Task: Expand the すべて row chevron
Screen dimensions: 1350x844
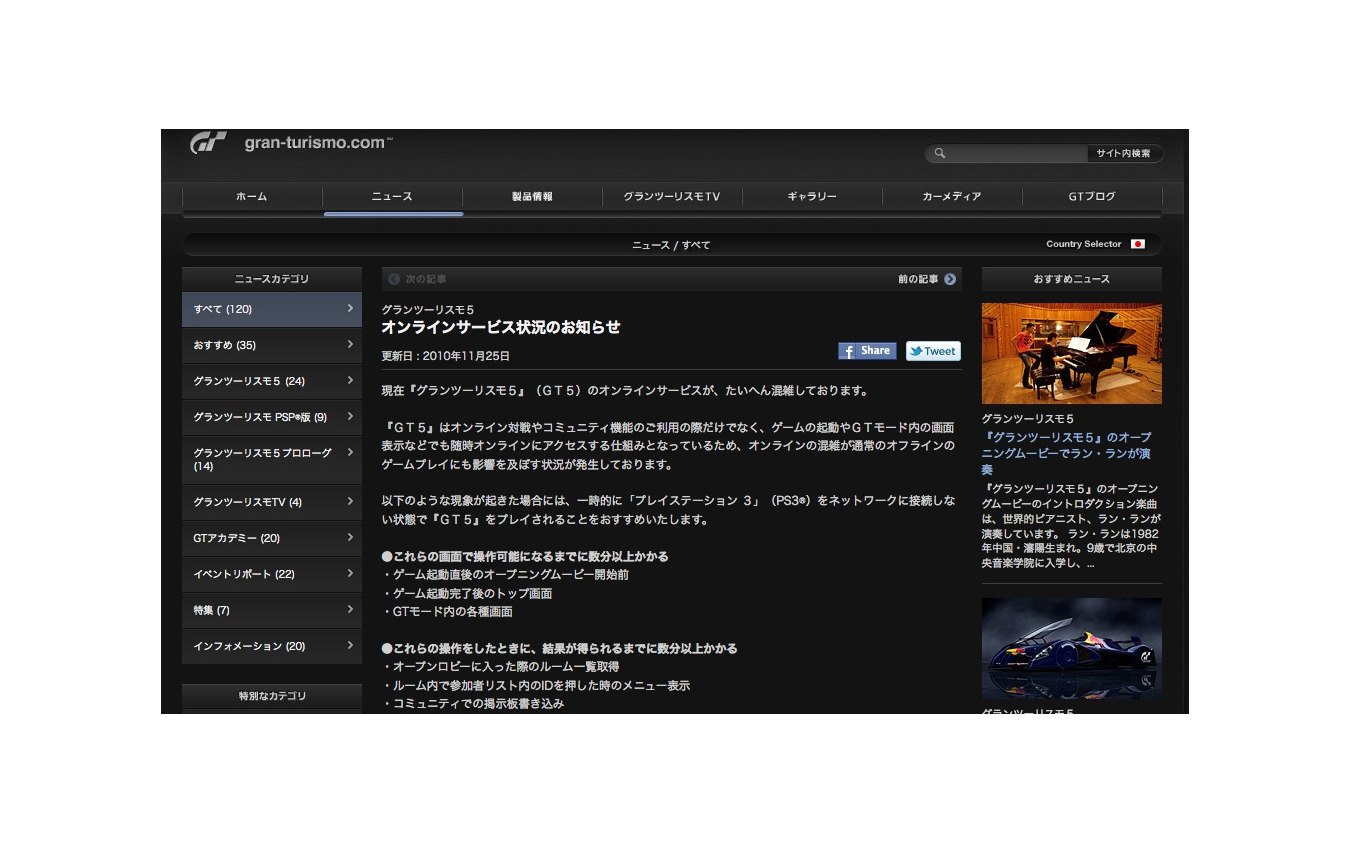Action: click(x=350, y=308)
